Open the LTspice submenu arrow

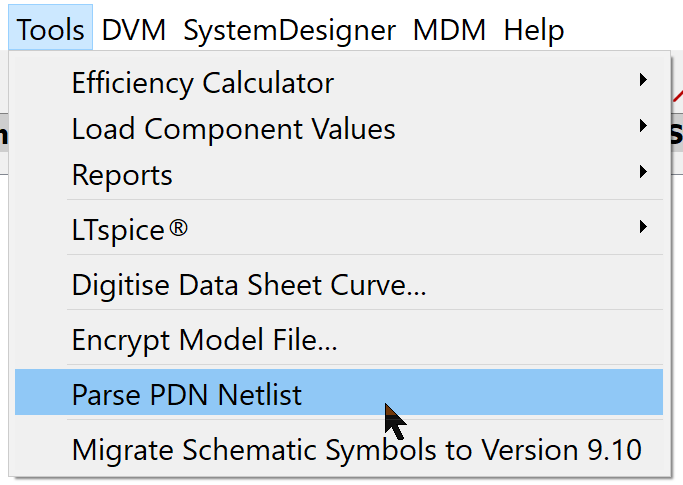click(644, 228)
